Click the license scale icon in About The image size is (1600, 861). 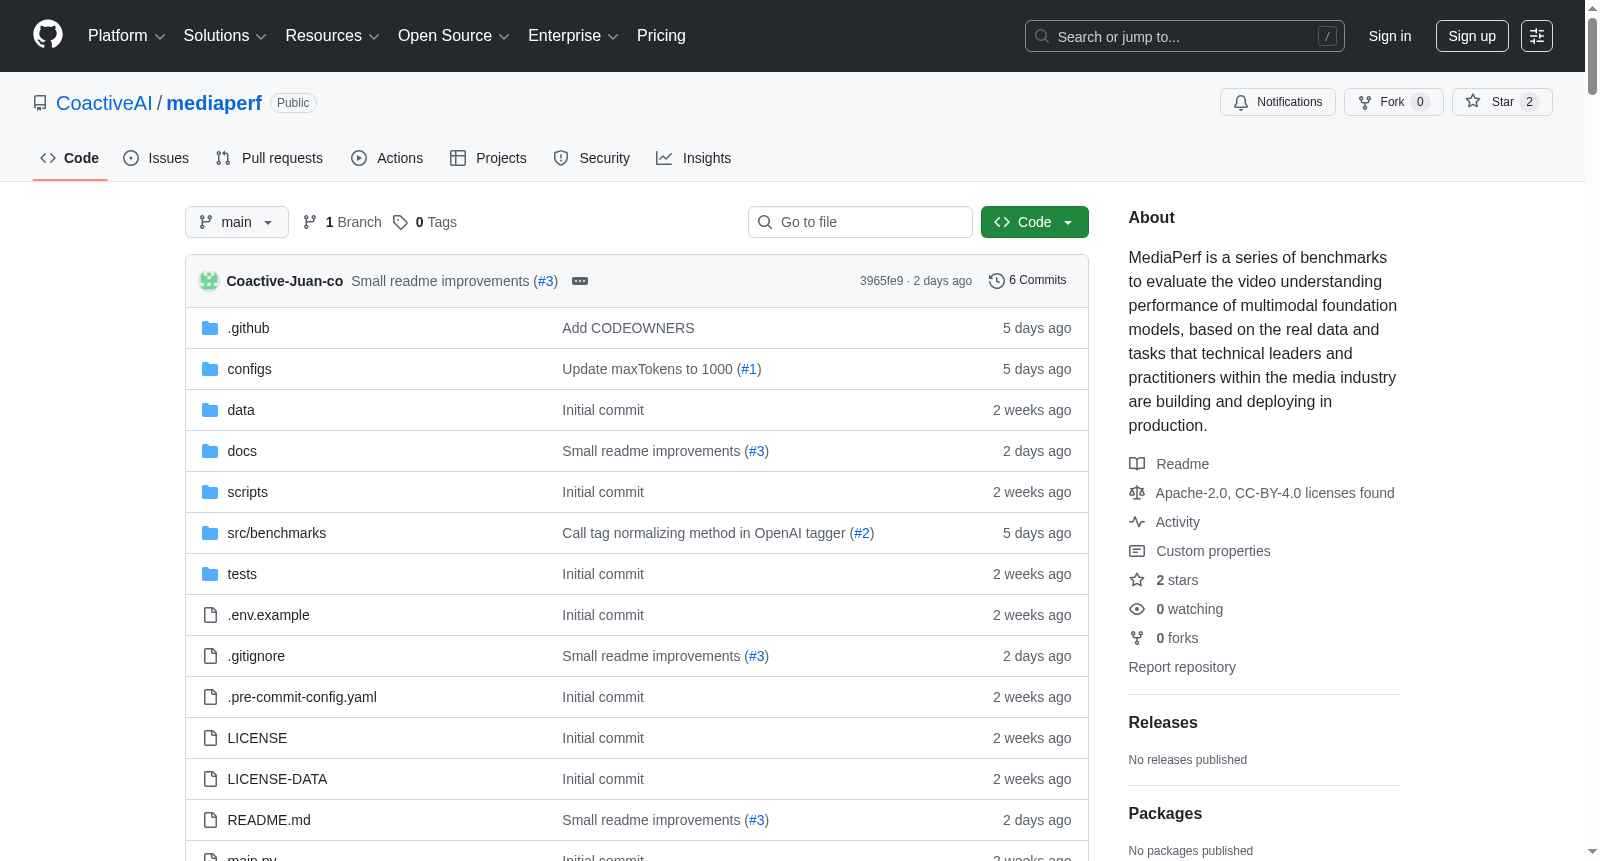coord(1137,493)
